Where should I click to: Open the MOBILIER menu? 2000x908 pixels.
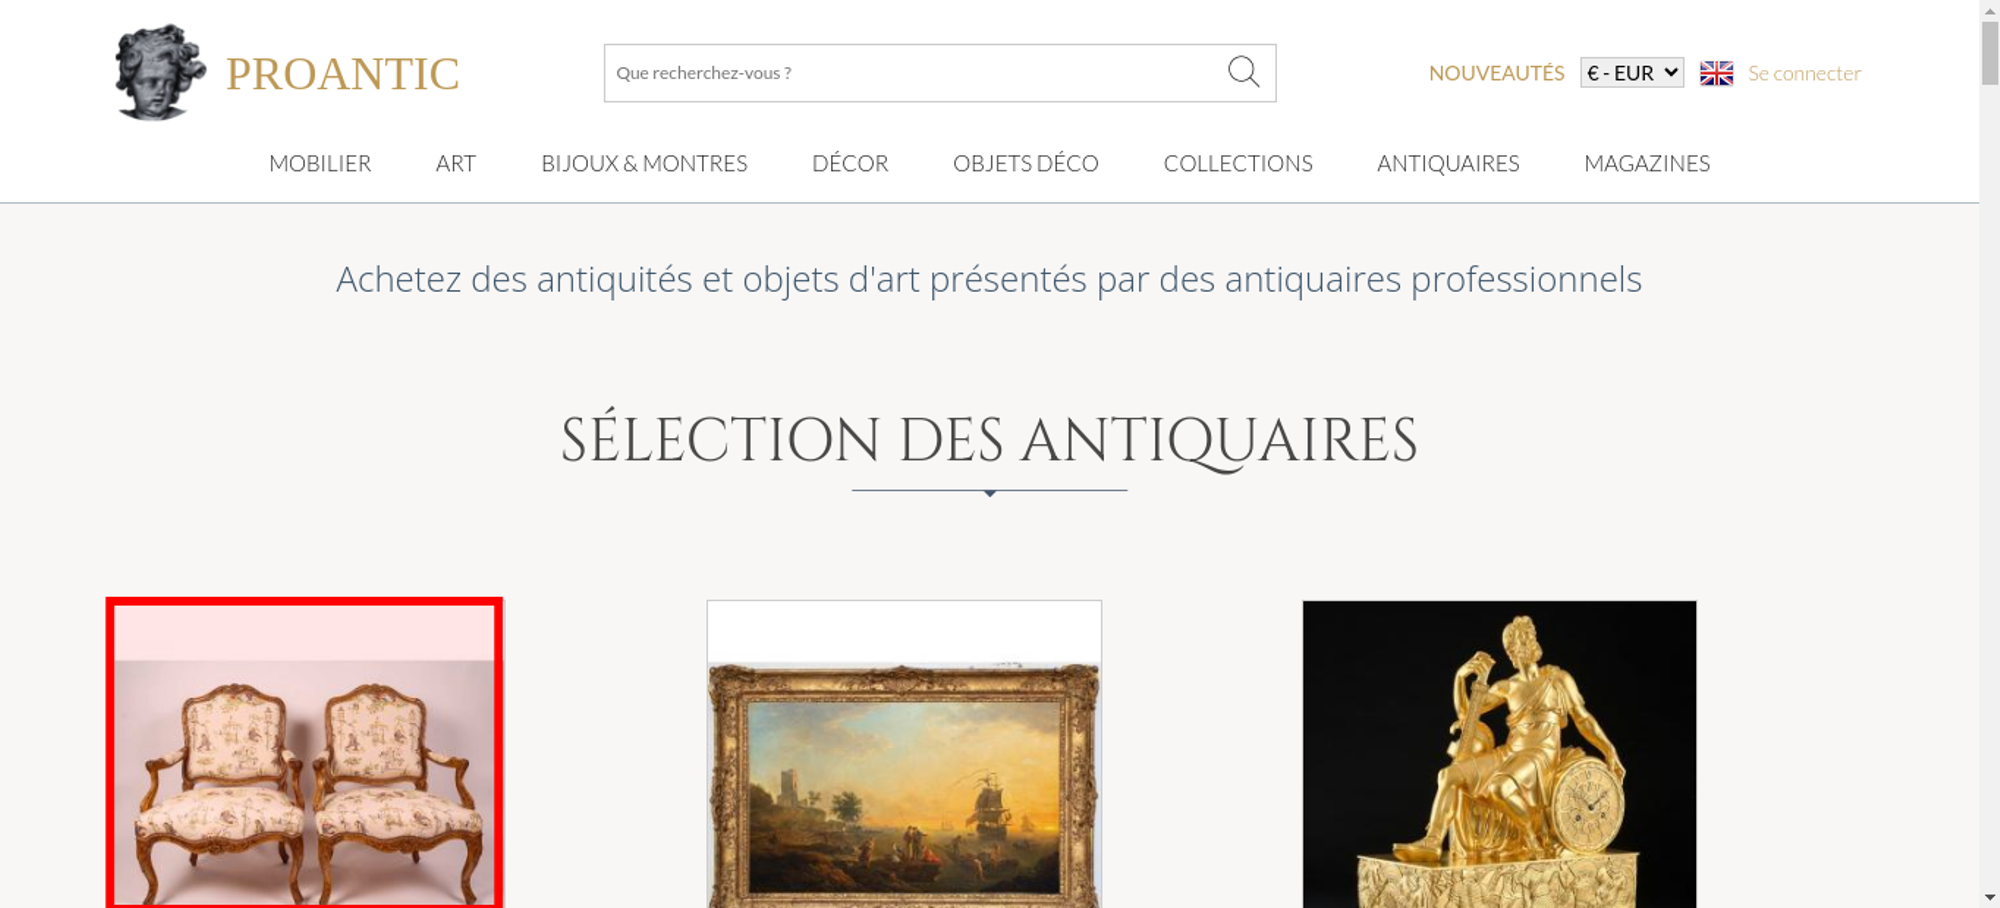point(320,163)
